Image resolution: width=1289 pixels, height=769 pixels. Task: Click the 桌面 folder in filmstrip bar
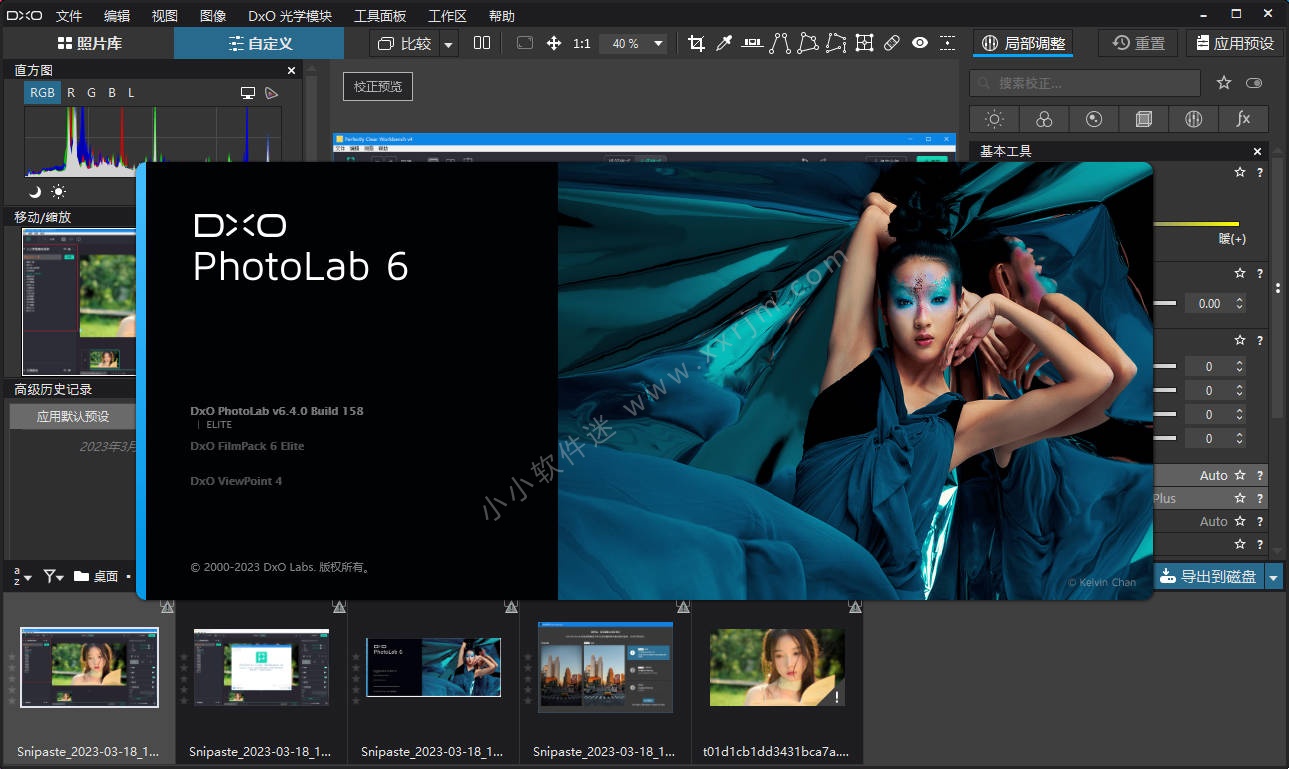[96, 576]
